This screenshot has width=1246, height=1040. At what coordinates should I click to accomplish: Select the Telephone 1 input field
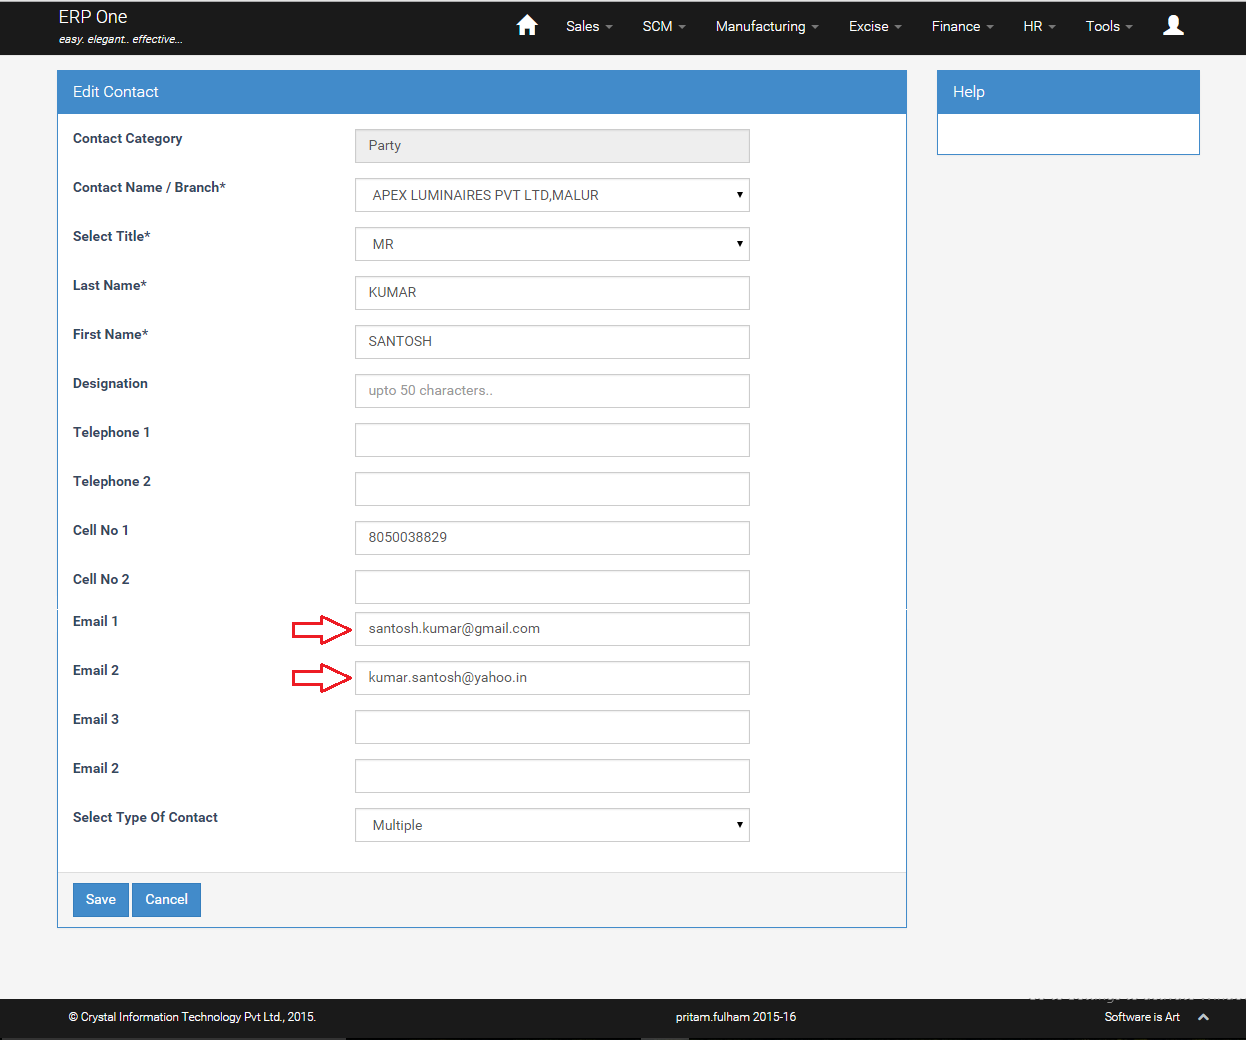pyautogui.click(x=552, y=440)
